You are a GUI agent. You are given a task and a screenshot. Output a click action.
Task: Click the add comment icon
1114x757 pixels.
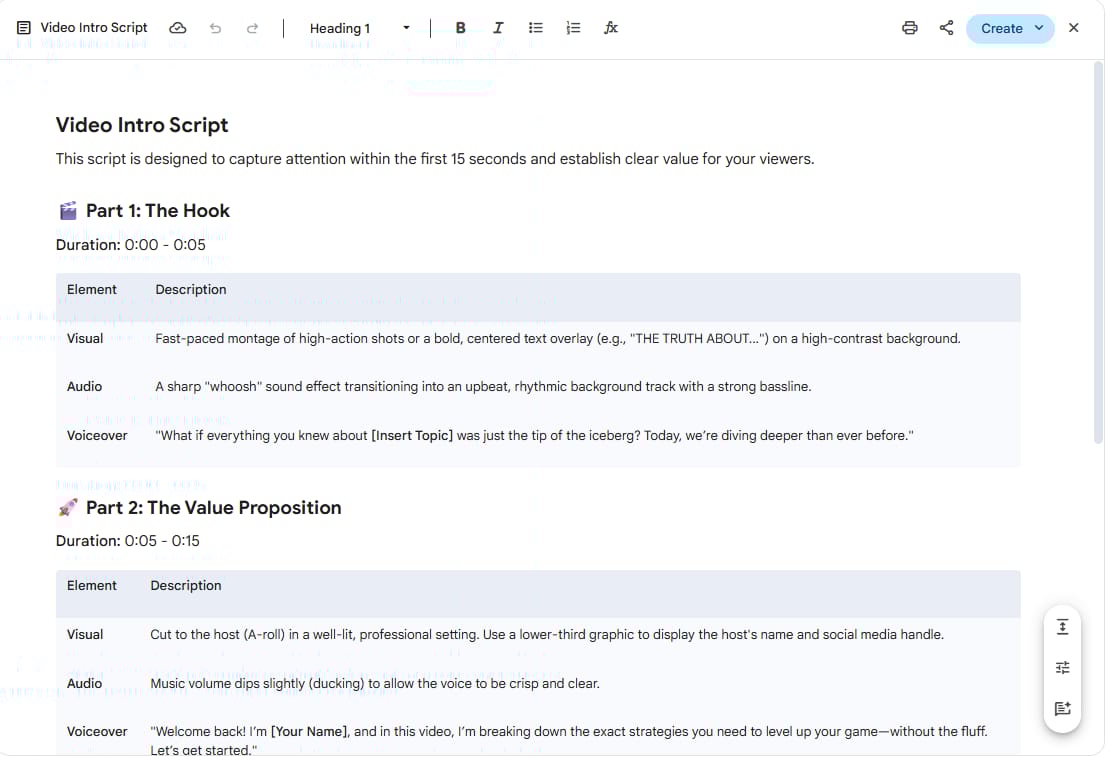pos(1062,708)
